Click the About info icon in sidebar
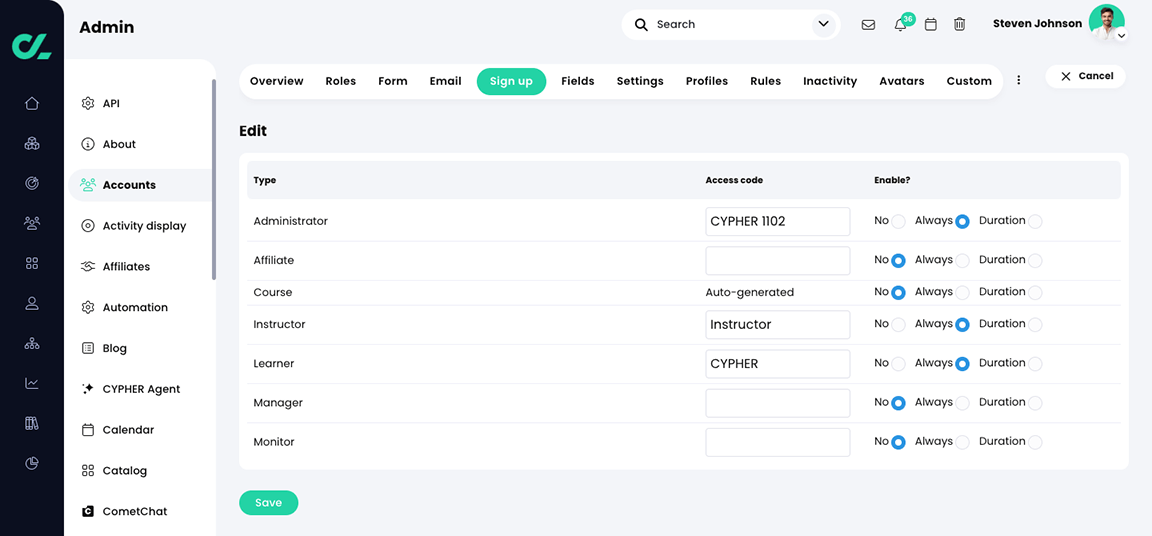Screen dimensions: 1152x536 click(88, 144)
